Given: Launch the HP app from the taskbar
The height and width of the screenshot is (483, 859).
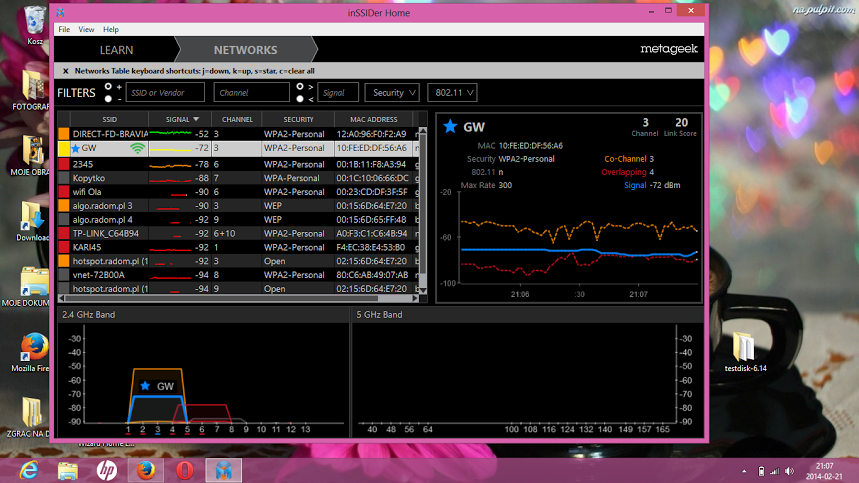Looking at the screenshot, I should point(107,470).
